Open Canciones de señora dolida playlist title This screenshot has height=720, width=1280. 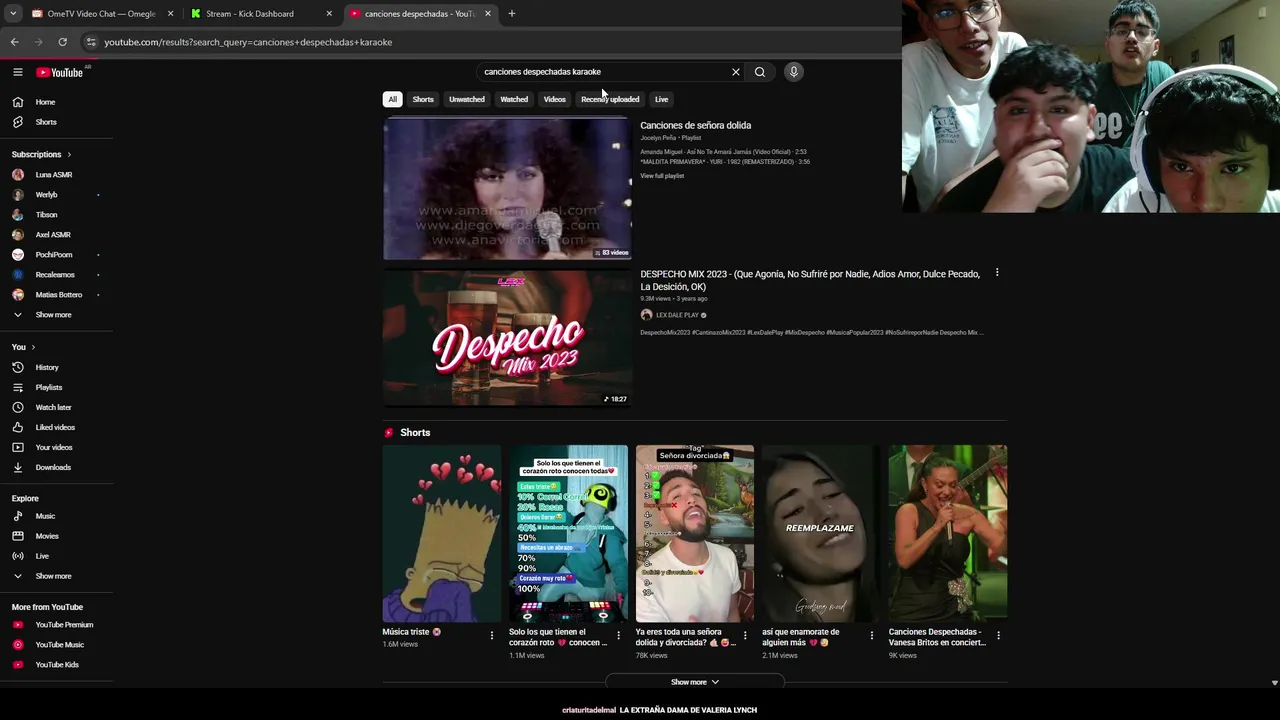pyautogui.click(x=695, y=125)
